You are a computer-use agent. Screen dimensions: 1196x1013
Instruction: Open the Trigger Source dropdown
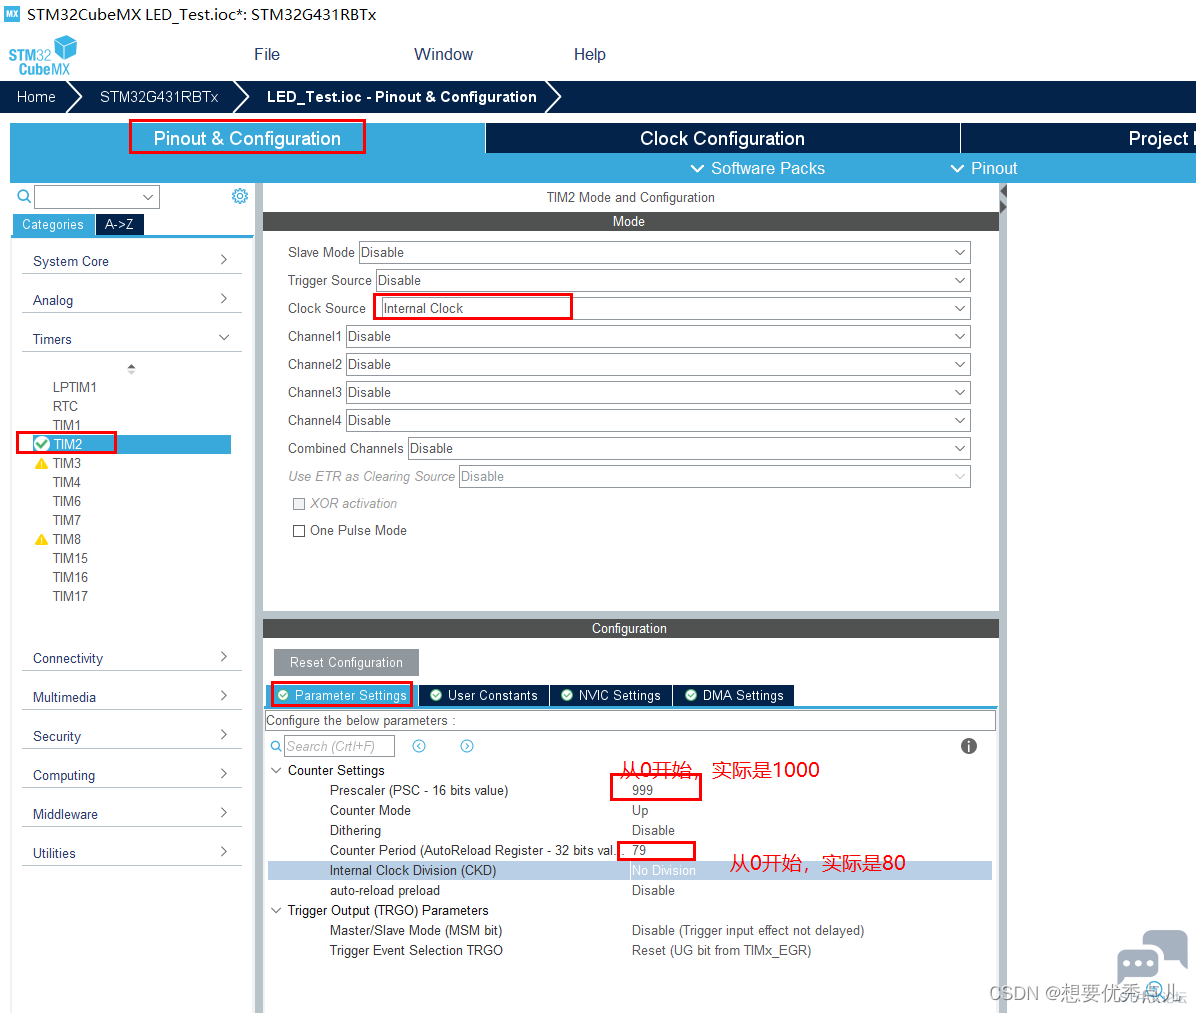click(x=674, y=281)
